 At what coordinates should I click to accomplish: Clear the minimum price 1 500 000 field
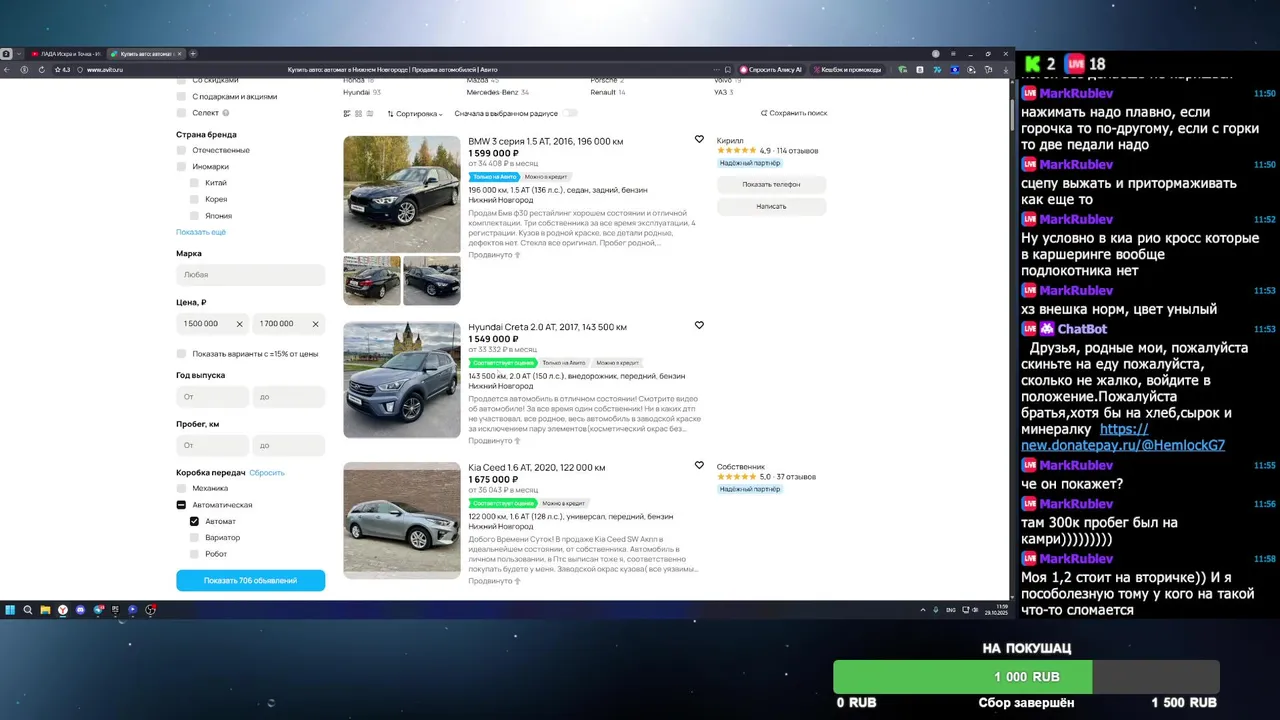[239, 324]
